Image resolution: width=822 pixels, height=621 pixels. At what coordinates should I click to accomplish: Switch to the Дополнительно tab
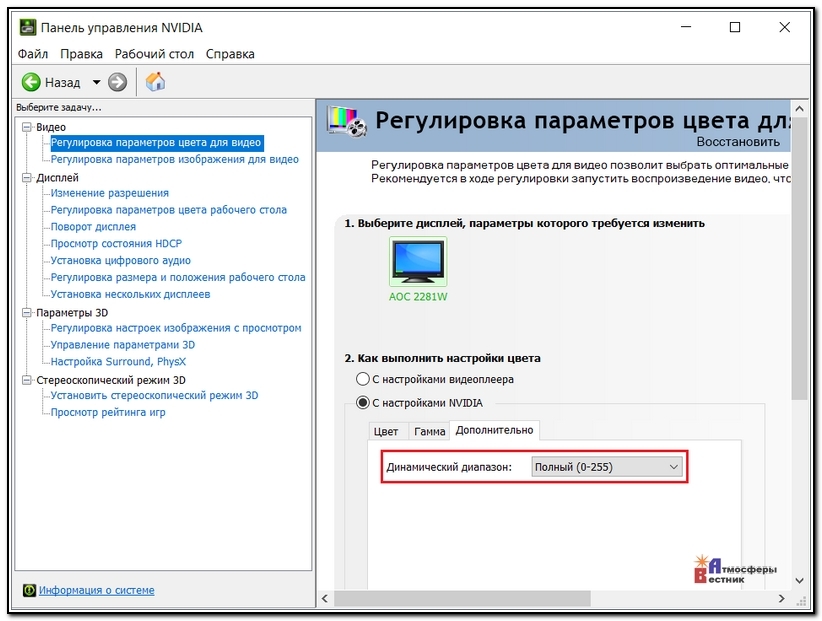point(494,430)
